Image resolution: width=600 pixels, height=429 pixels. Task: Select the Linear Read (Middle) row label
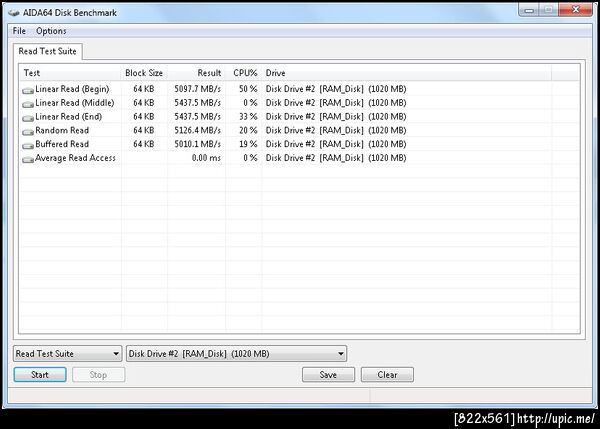pyautogui.click(x=75, y=103)
